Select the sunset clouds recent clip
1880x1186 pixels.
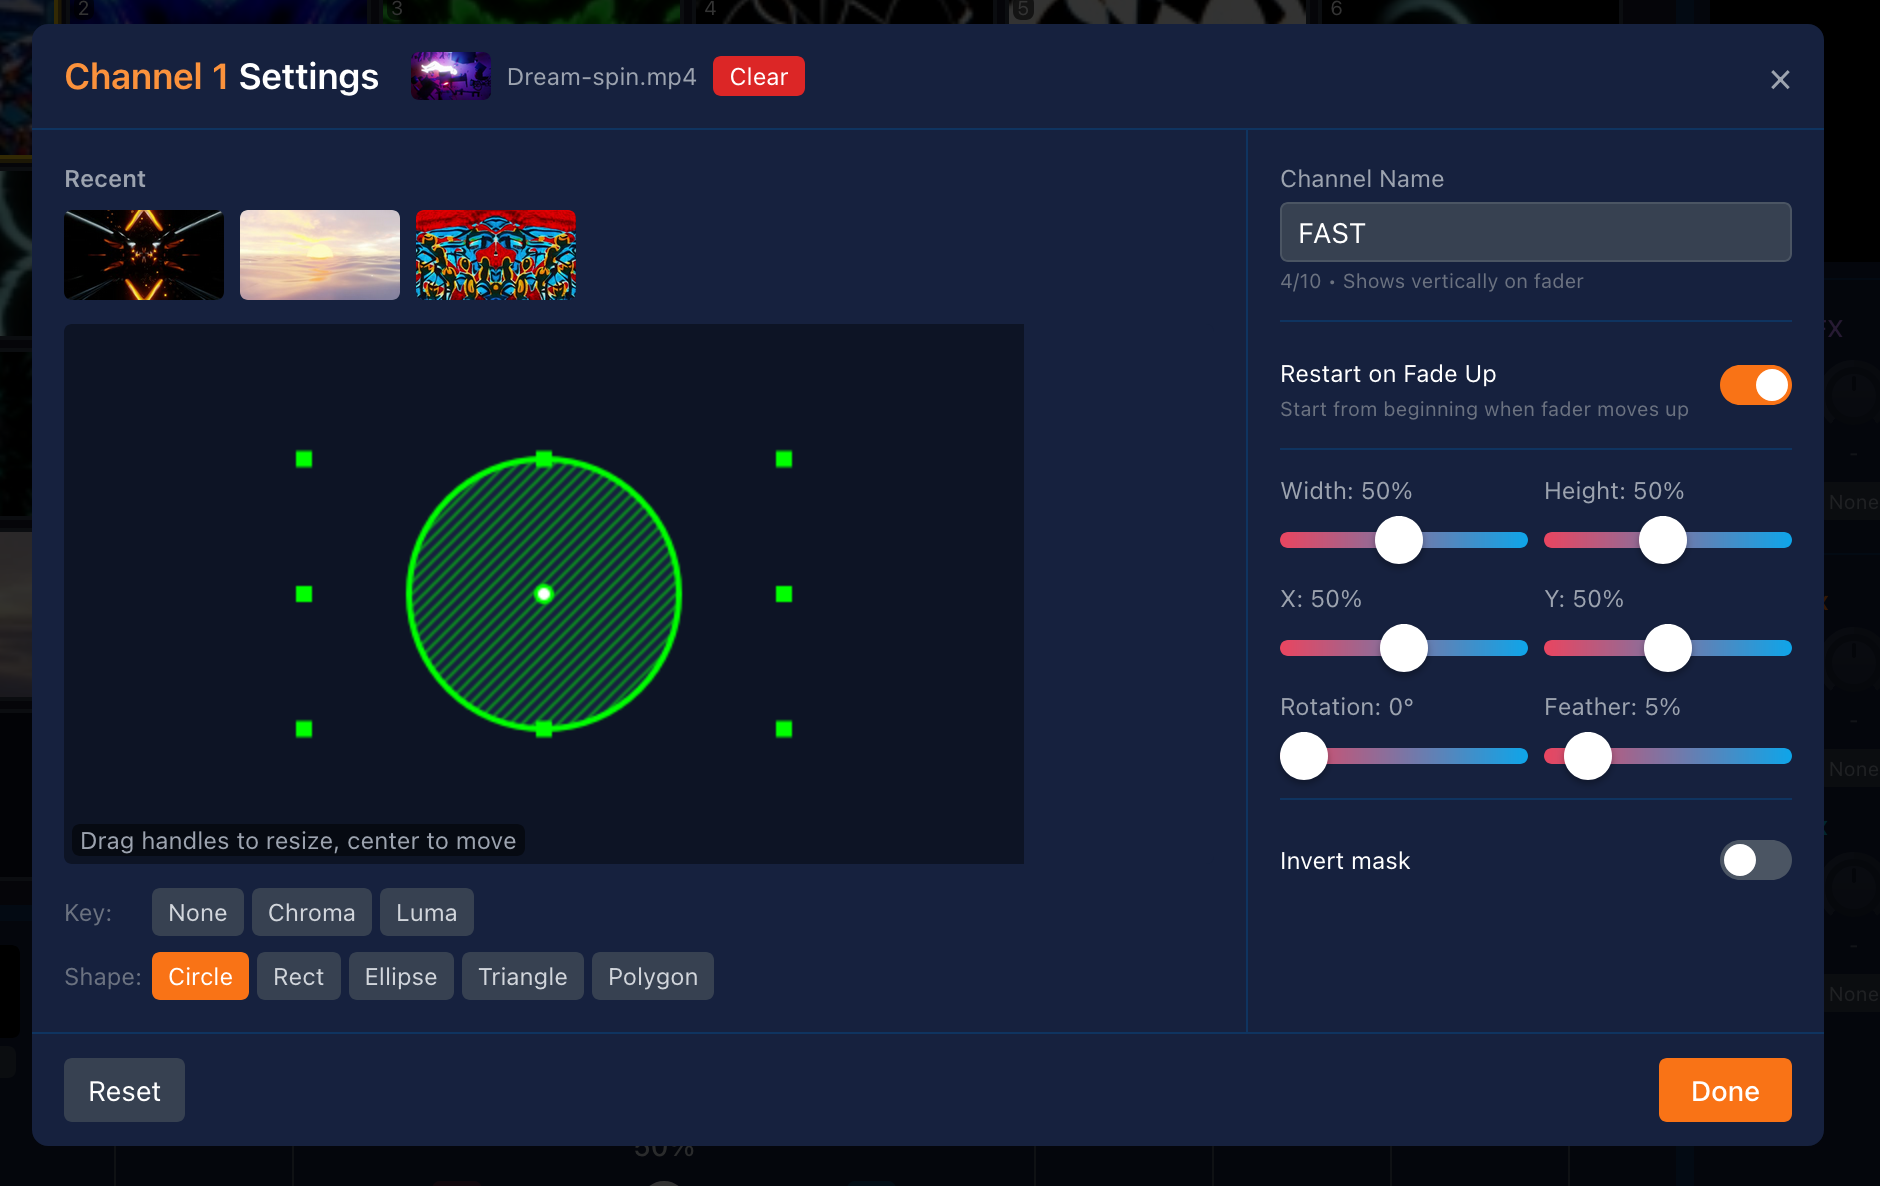coord(320,255)
